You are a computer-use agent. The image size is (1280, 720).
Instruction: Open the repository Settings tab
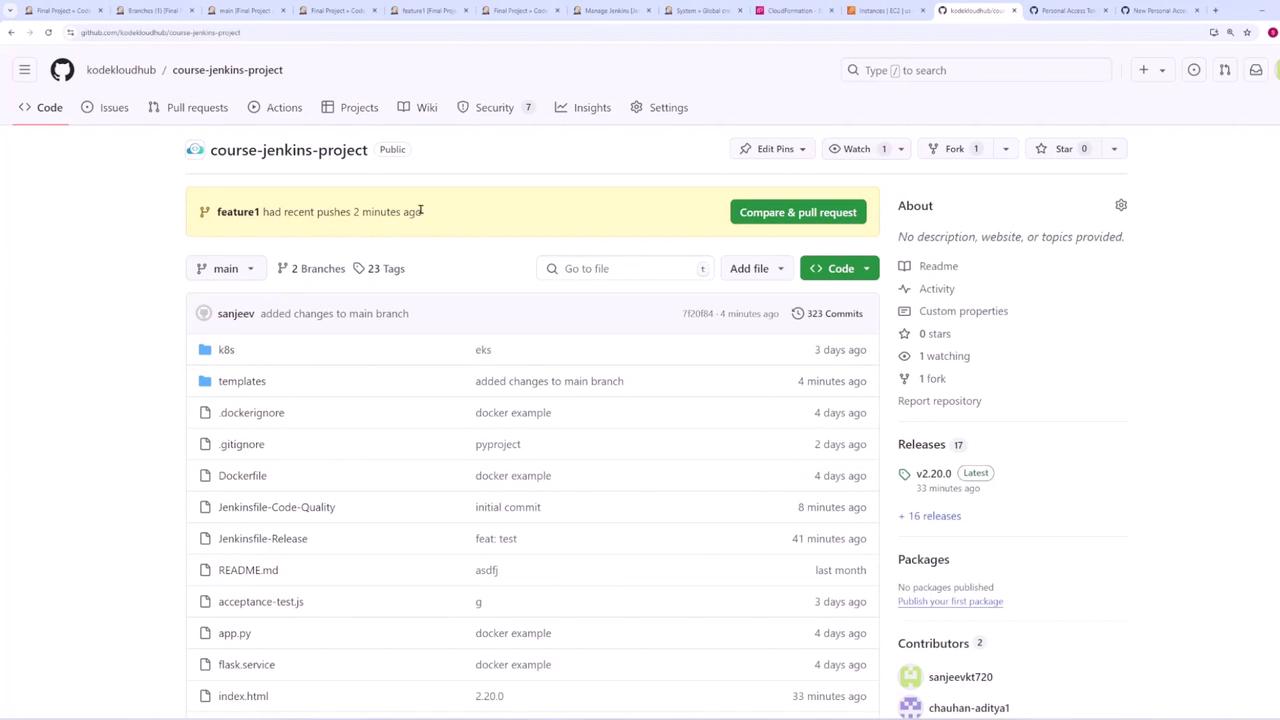coord(659,108)
